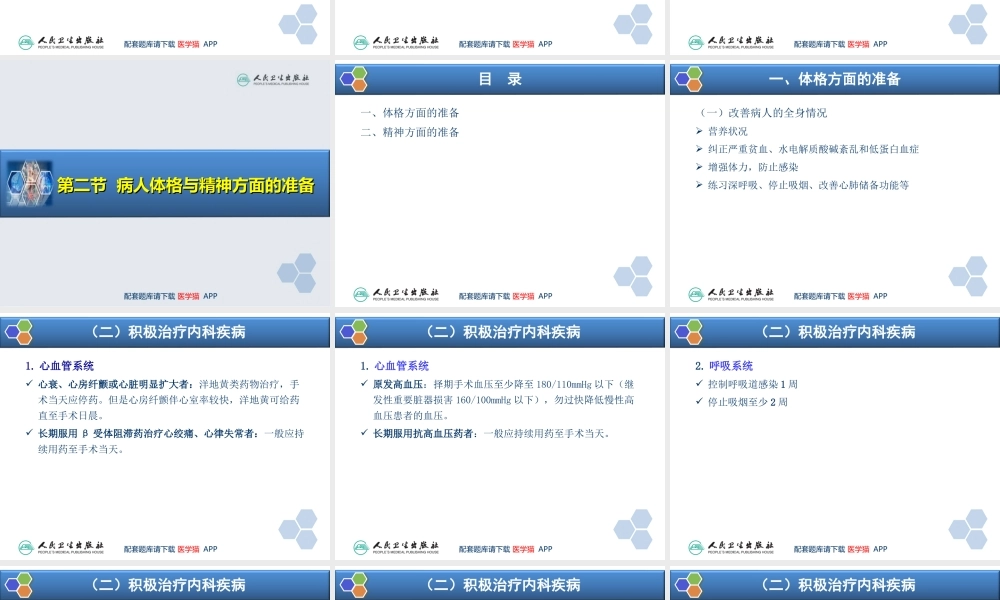Click the 2. 呼吸系统 heading
This screenshot has width=1000, height=600.
pos(724,366)
